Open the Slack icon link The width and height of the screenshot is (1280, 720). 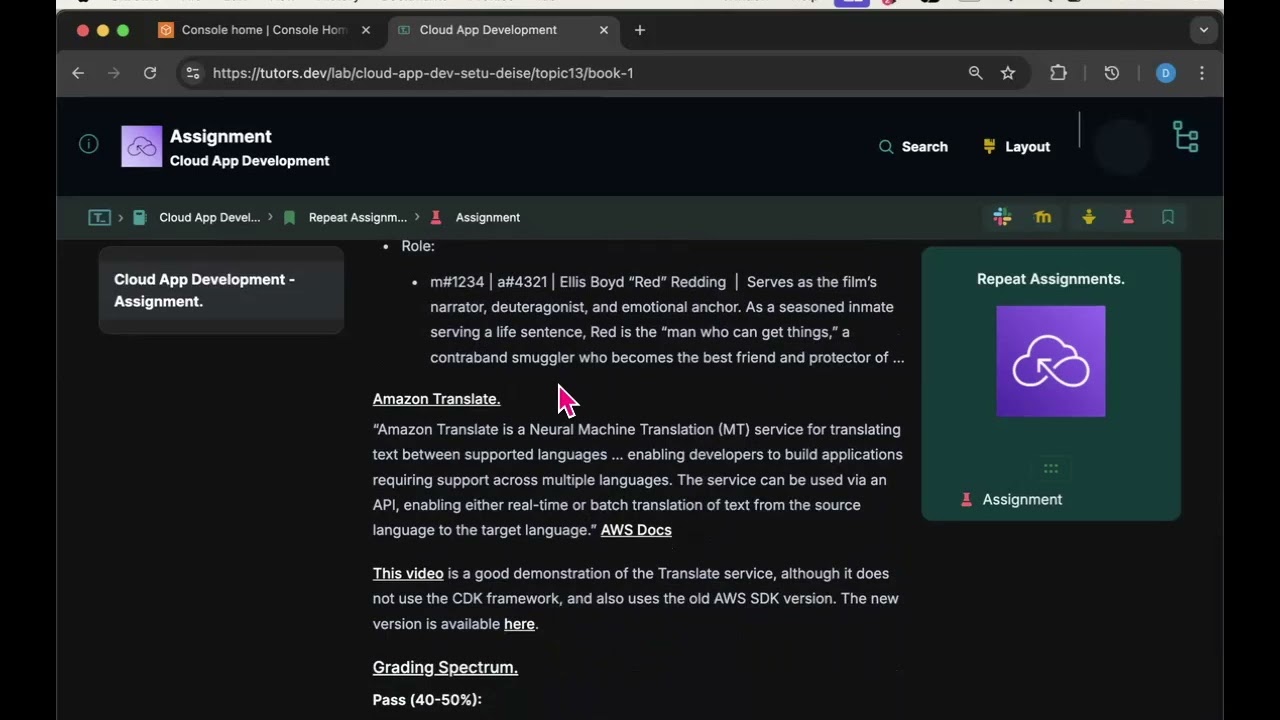[x=1002, y=217]
